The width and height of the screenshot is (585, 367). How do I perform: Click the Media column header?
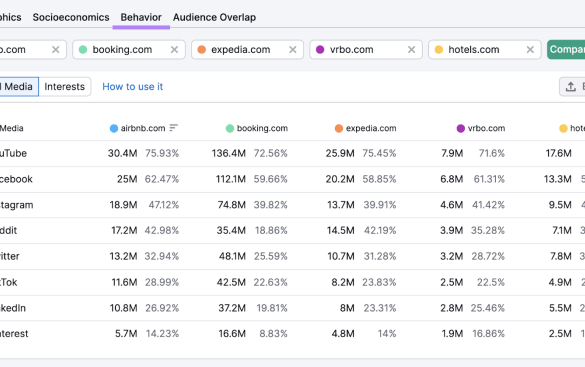12,128
